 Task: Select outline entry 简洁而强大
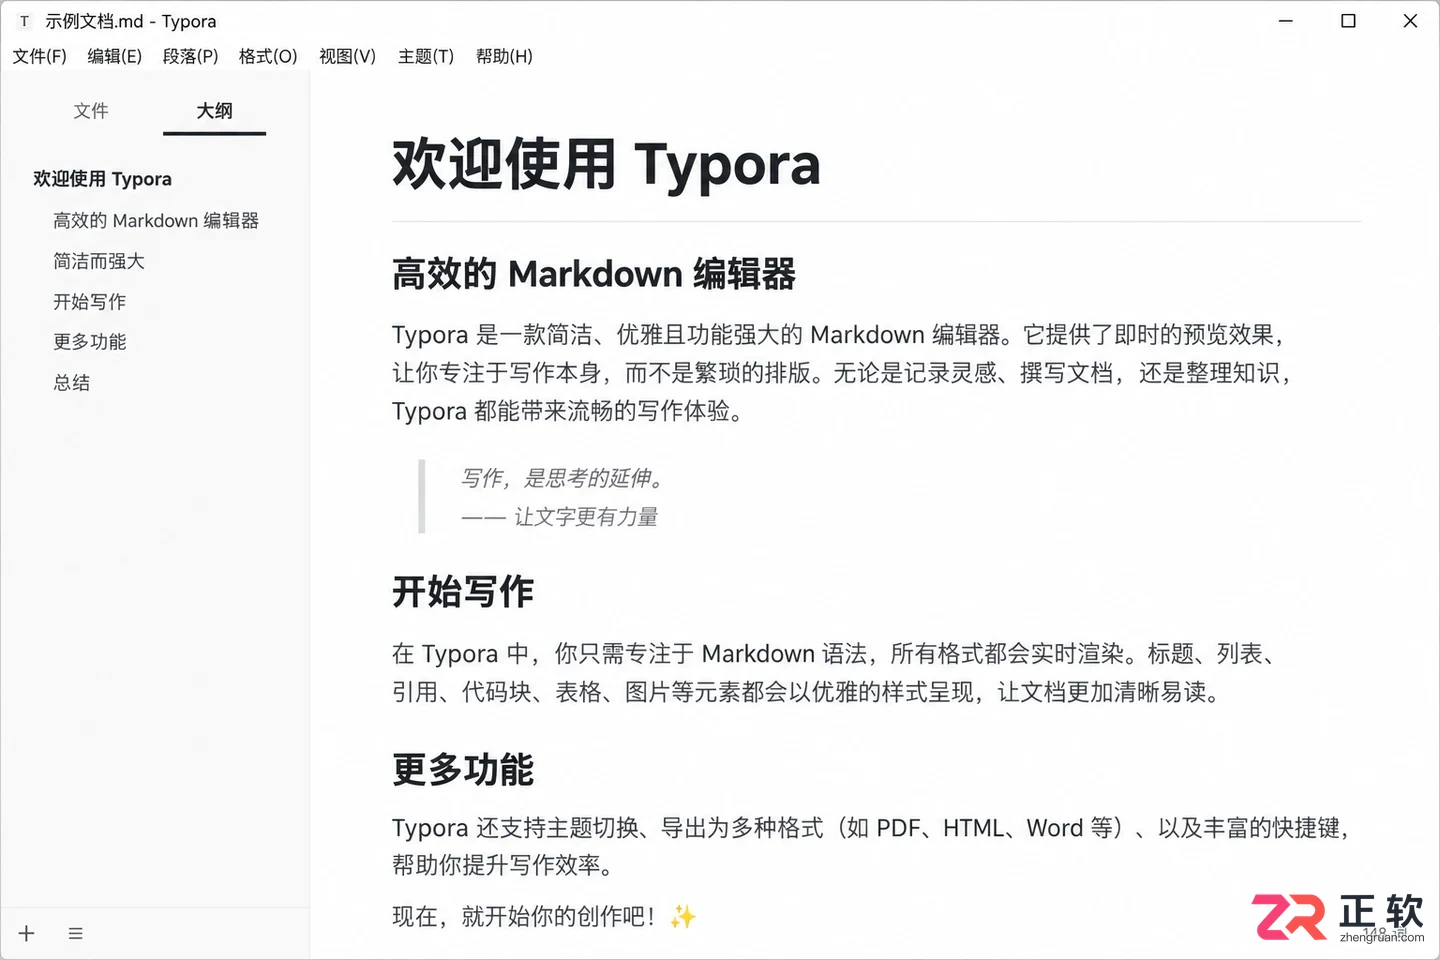(99, 261)
